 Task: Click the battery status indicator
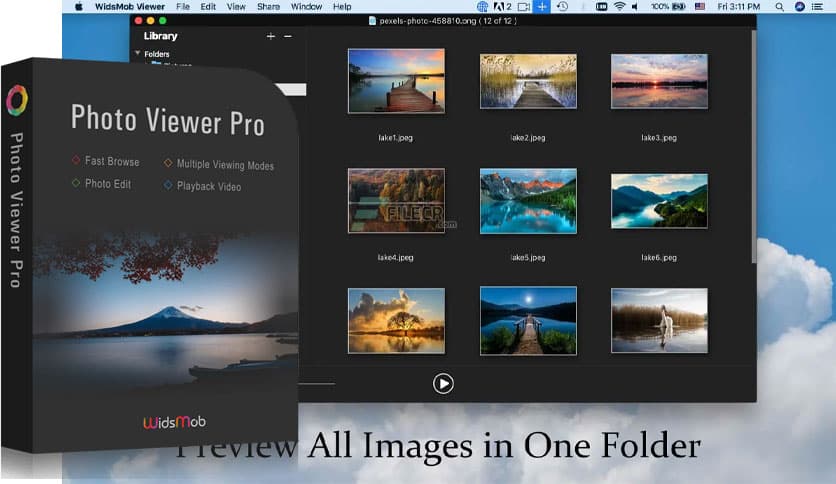click(x=668, y=6)
